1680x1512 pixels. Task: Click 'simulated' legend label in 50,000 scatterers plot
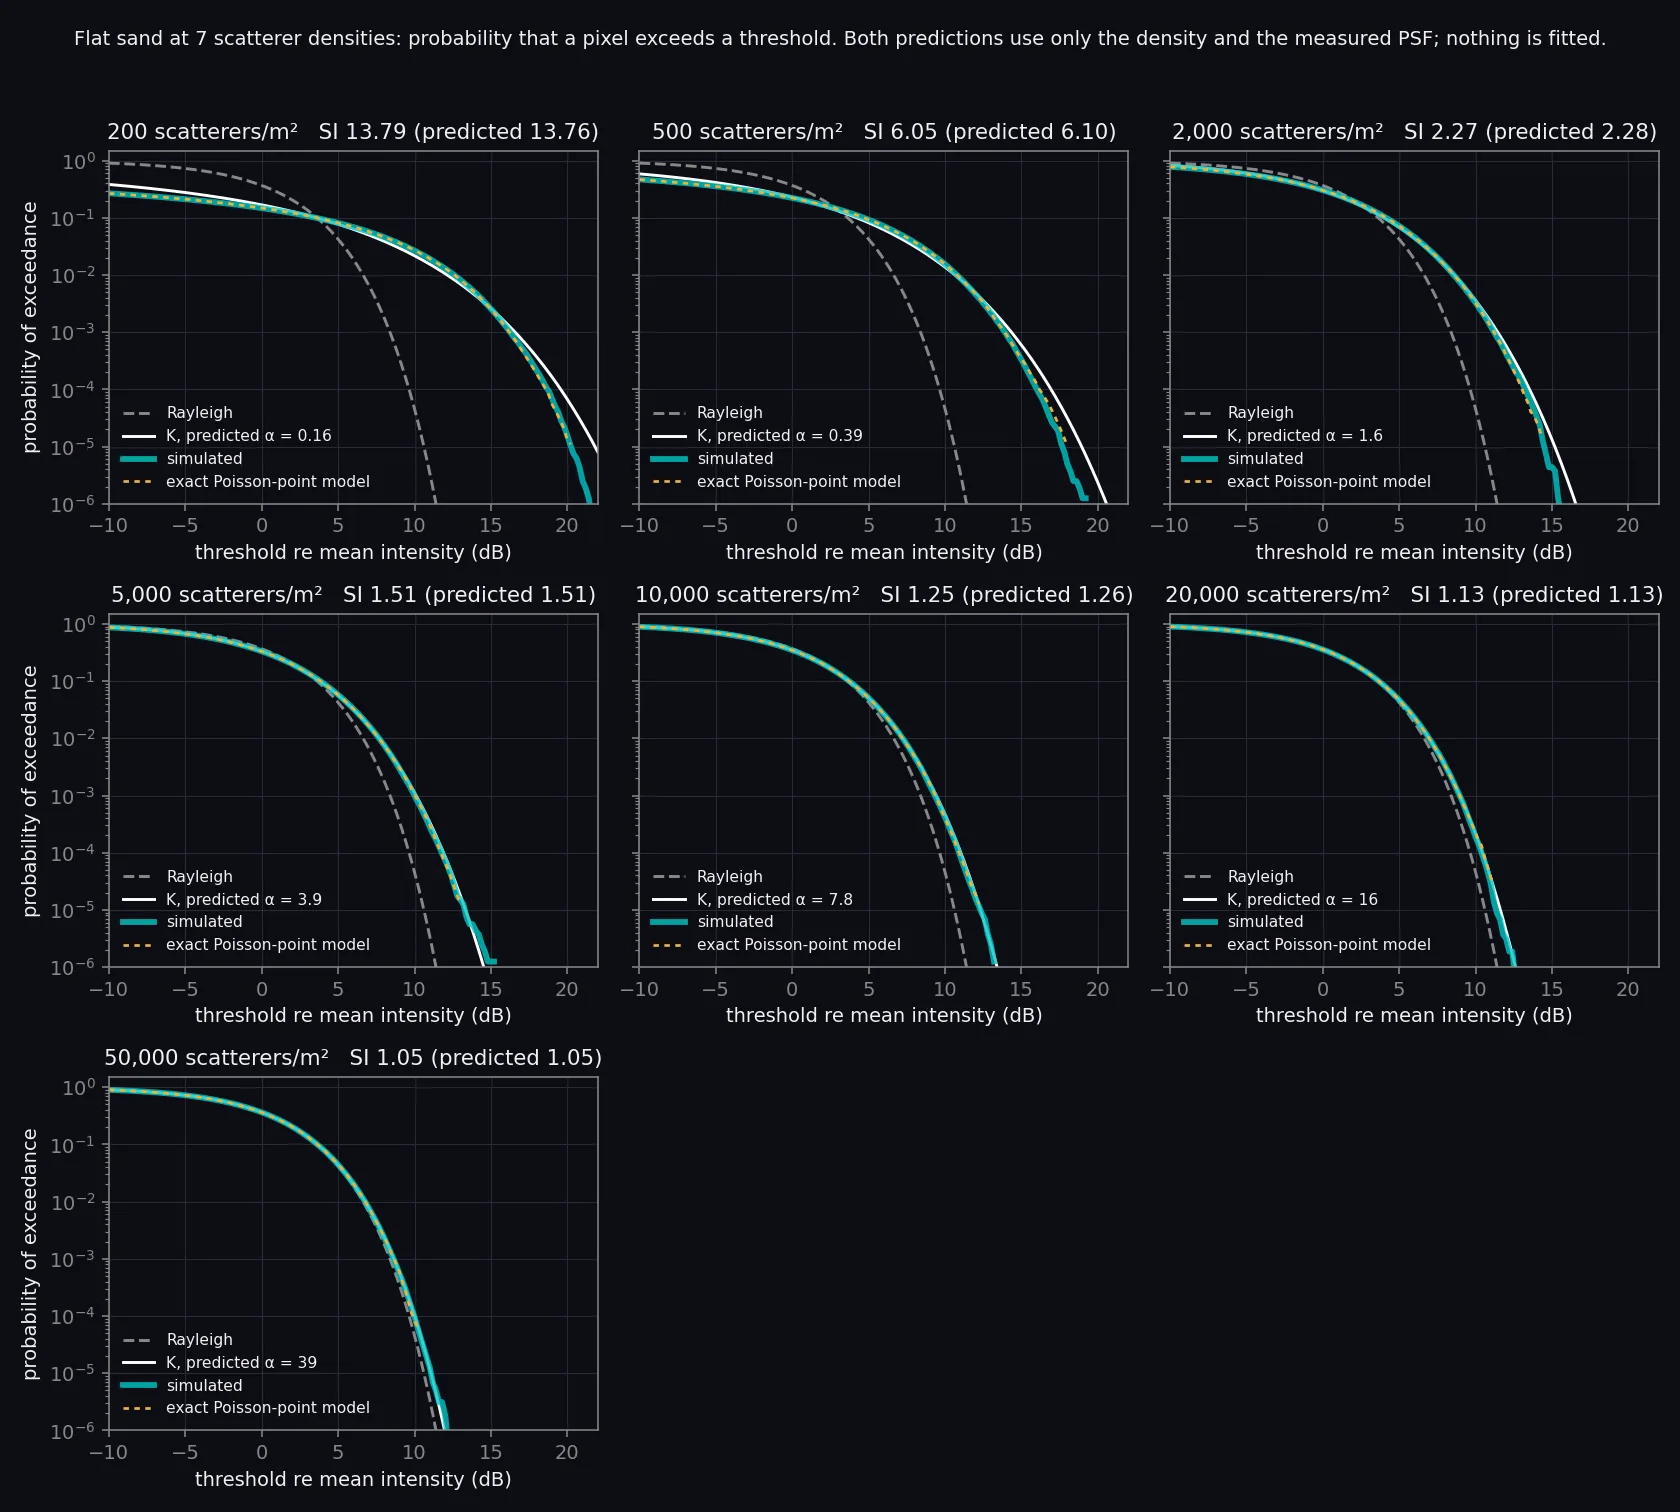click(205, 1386)
